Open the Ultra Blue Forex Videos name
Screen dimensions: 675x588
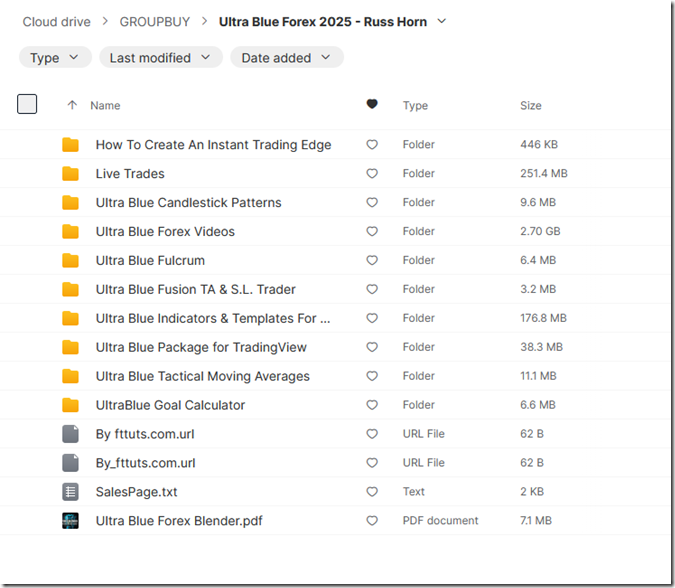tap(165, 231)
